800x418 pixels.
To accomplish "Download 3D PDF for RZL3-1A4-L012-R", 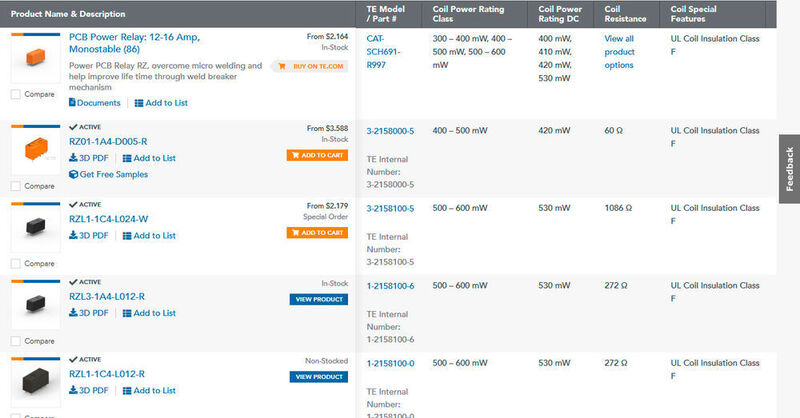I will (89, 313).
